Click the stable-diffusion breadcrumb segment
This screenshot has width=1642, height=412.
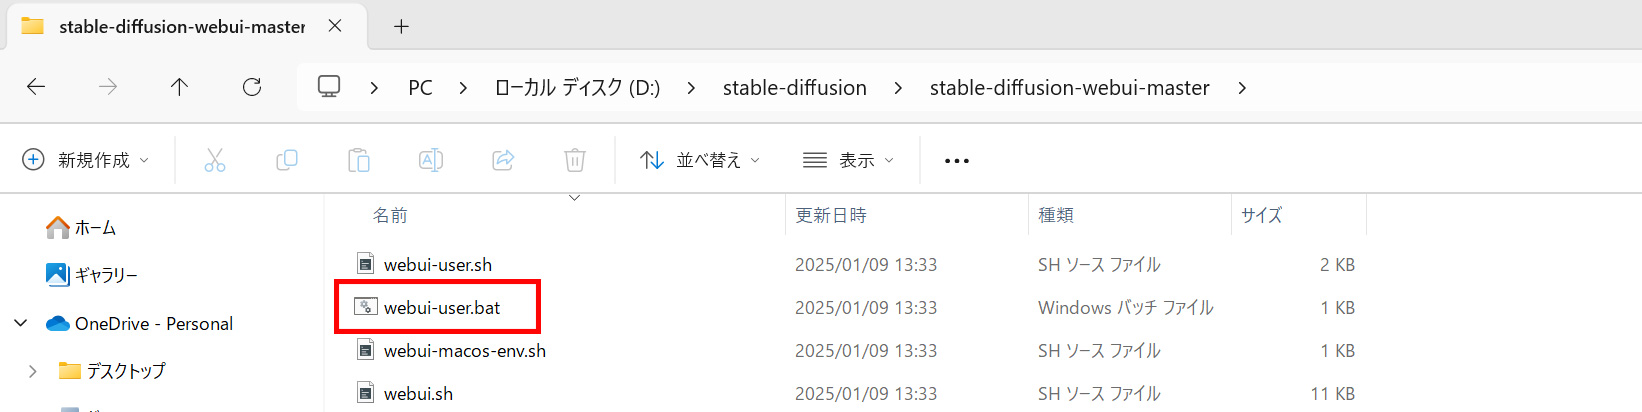[794, 88]
